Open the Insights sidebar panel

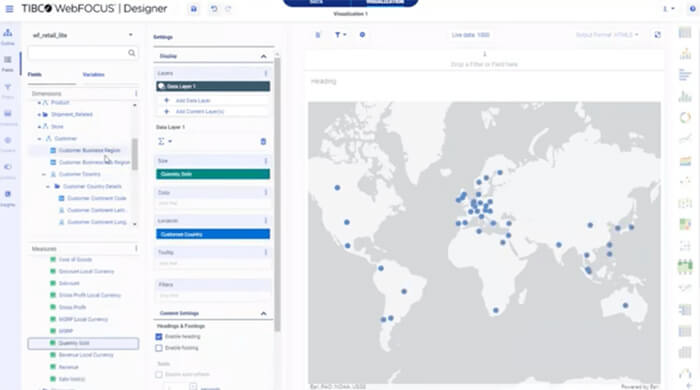point(8,198)
